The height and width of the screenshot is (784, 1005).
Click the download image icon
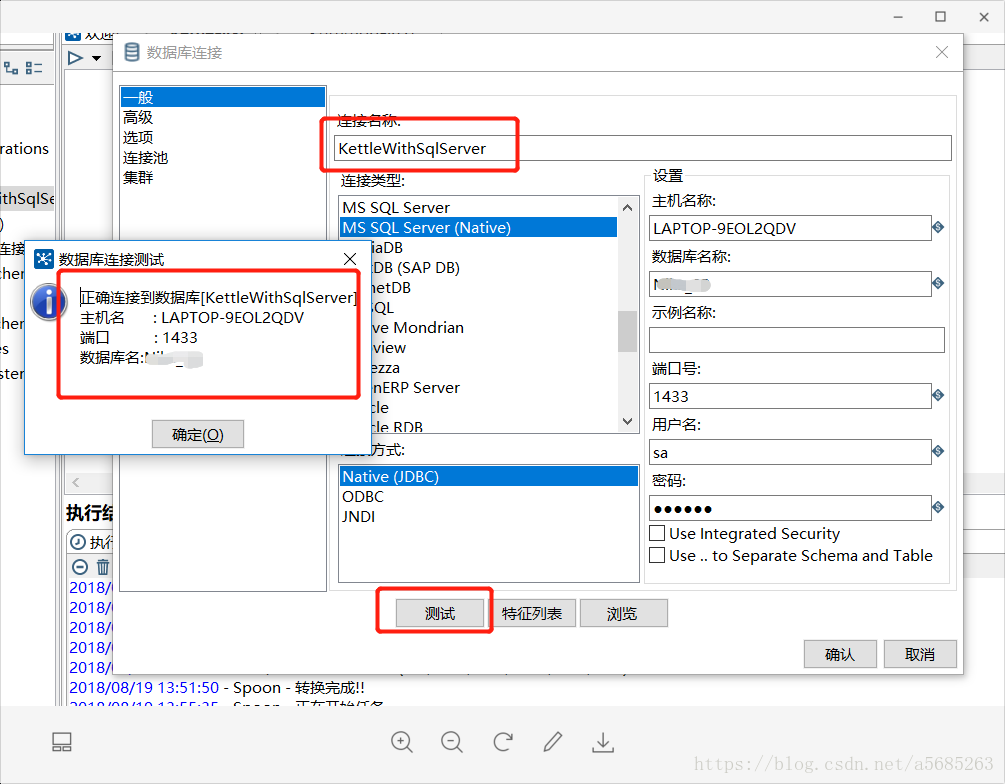[x=602, y=742]
